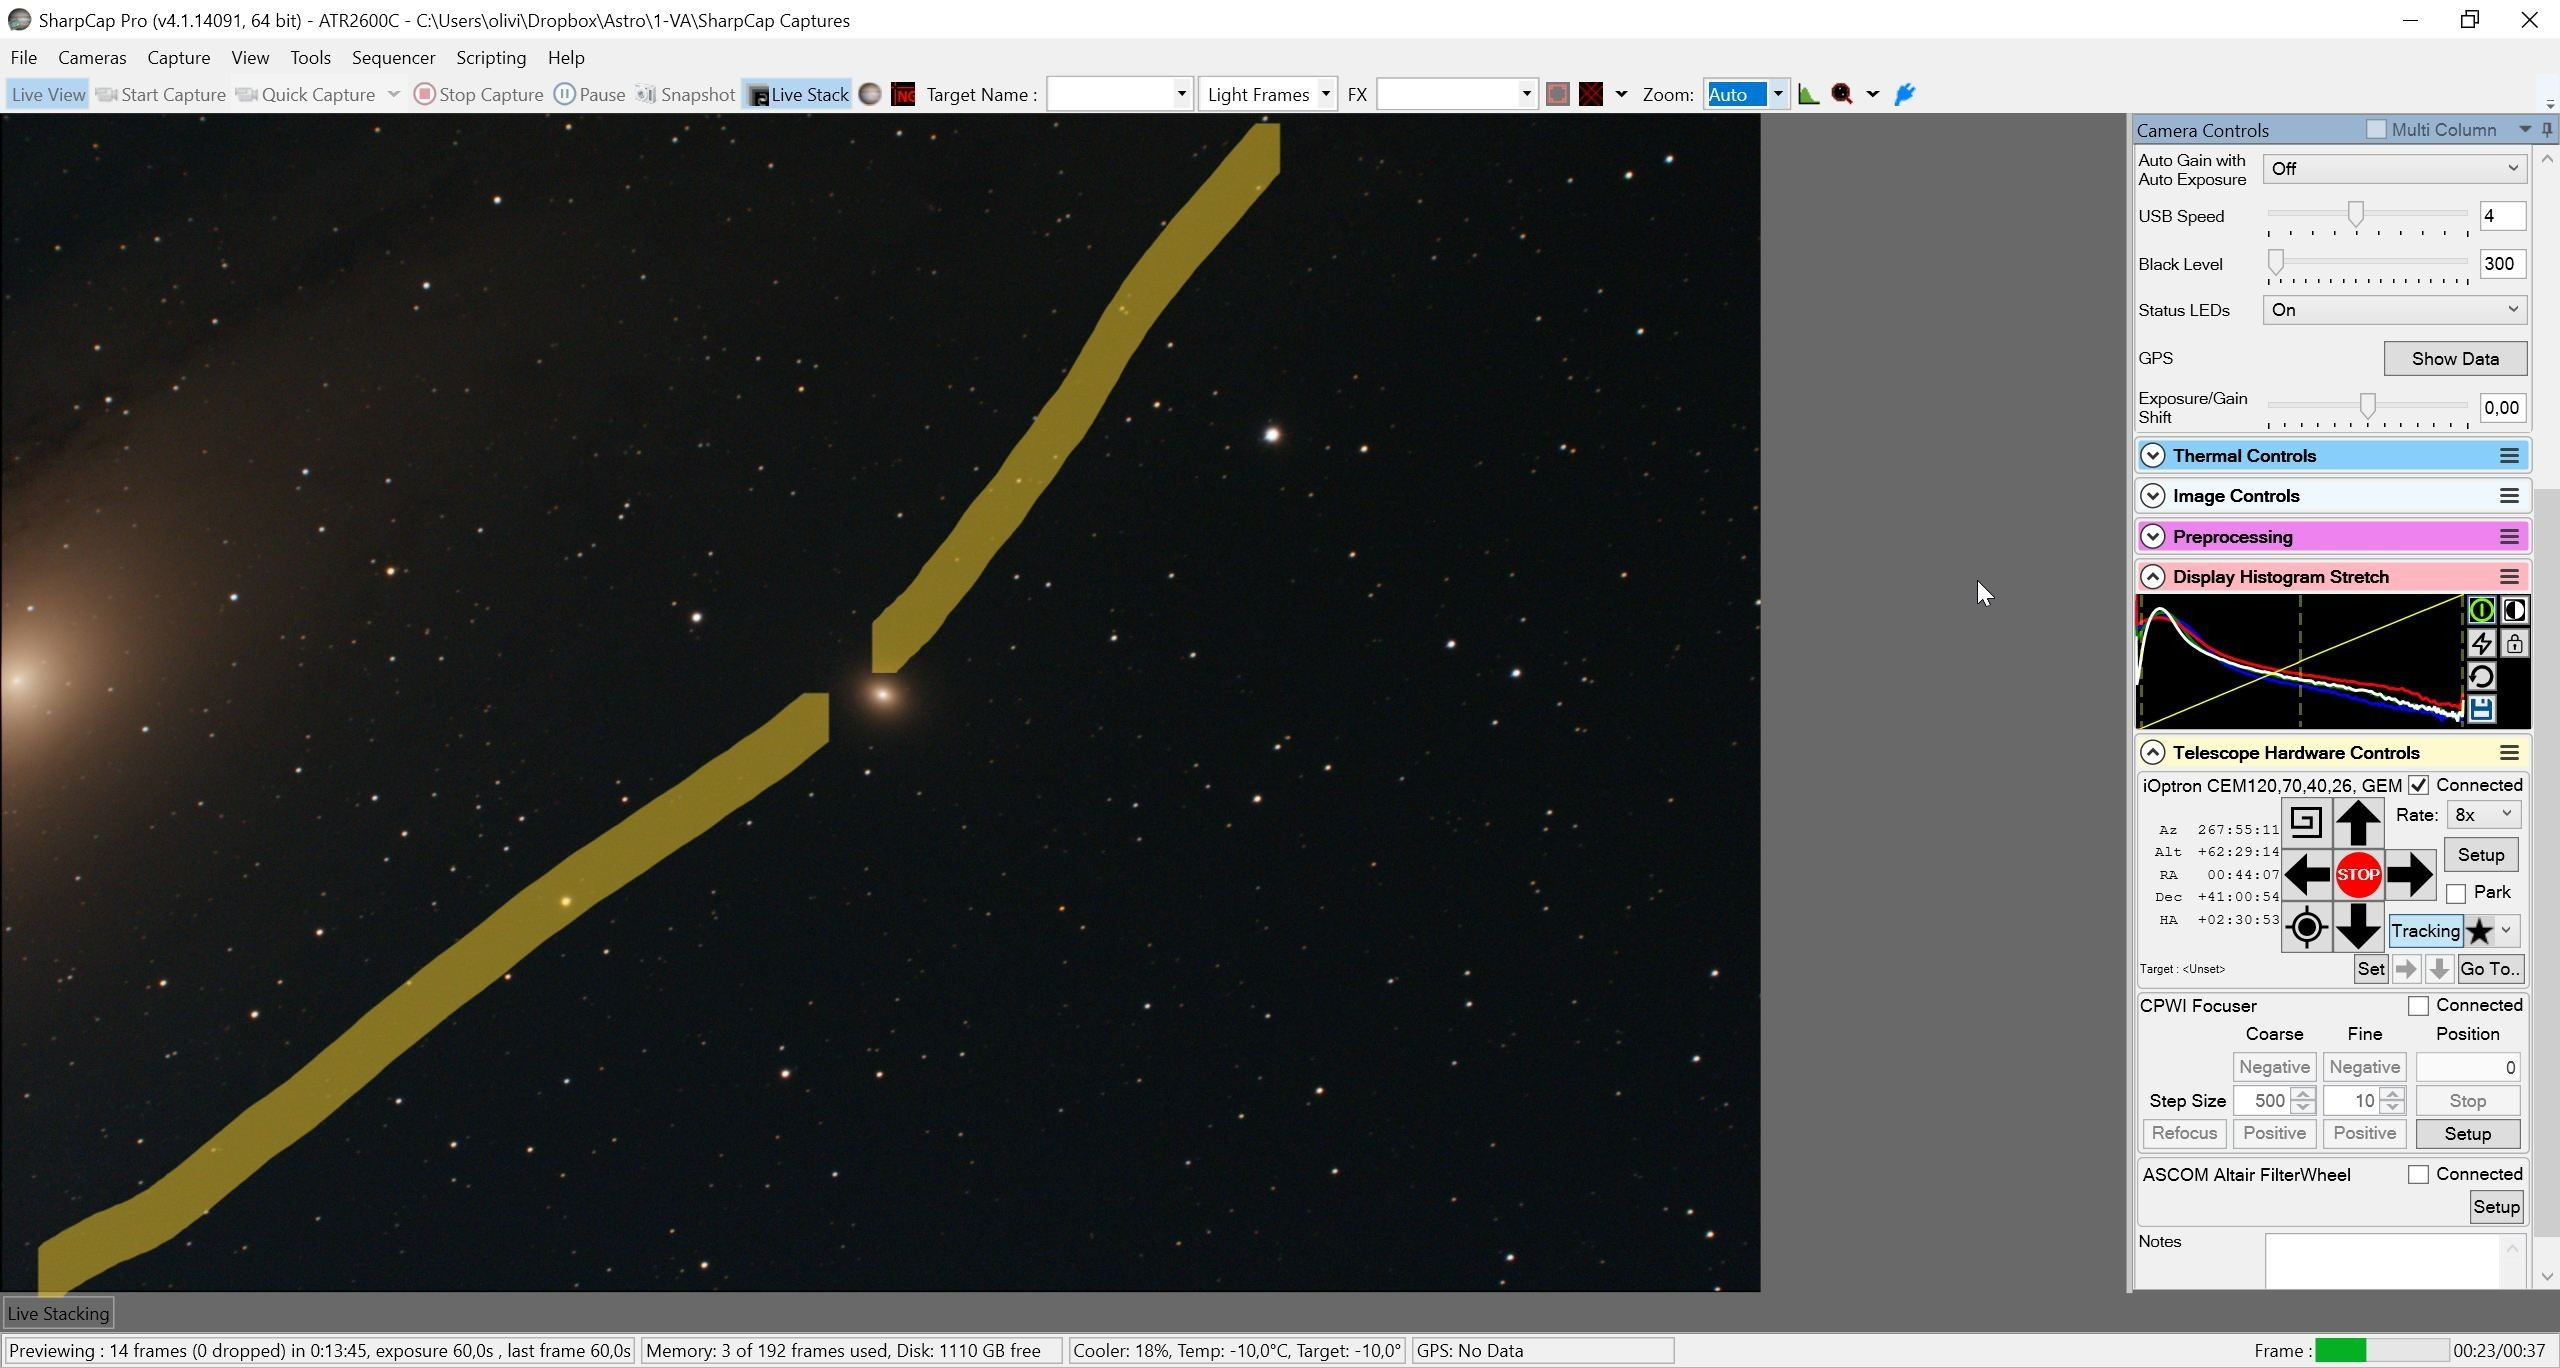Click the USB Speed slider handle
The height and width of the screenshot is (1368, 2560).
pos(2356,214)
